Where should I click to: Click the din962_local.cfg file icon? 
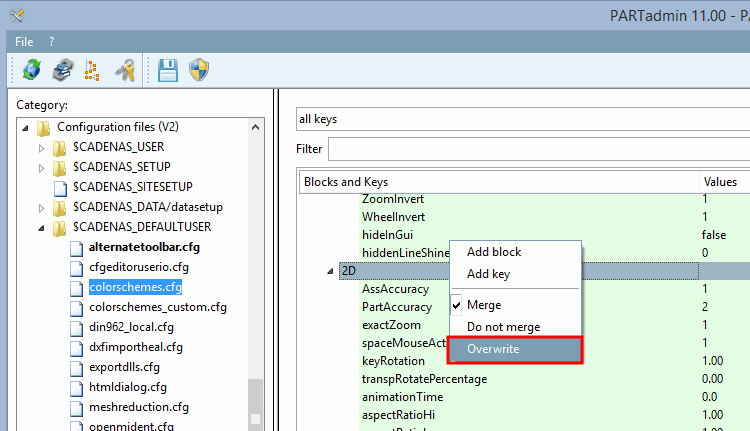(77, 328)
